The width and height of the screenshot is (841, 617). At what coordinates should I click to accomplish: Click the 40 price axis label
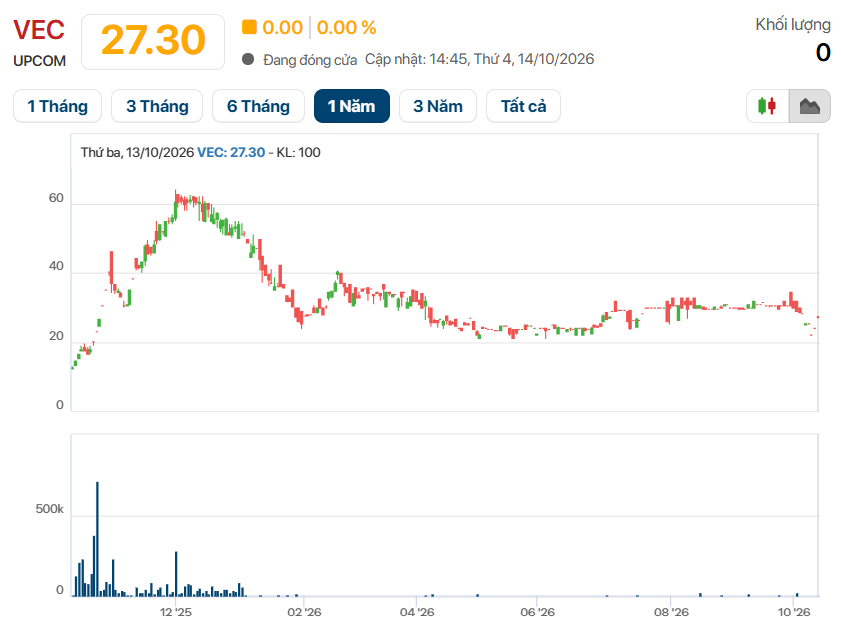coord(56,266)
